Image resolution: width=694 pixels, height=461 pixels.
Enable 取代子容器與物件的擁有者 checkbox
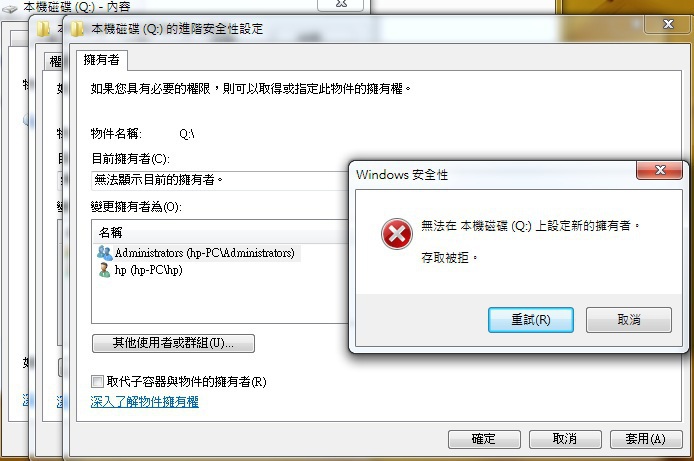coord(97,381)
